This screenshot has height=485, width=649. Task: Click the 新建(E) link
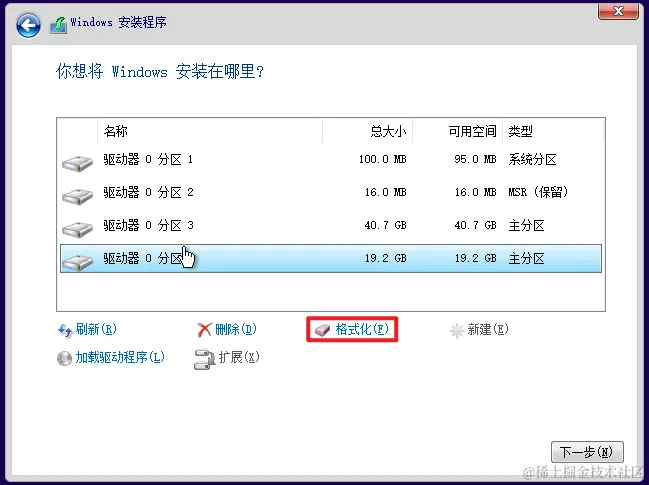(488, 329)
